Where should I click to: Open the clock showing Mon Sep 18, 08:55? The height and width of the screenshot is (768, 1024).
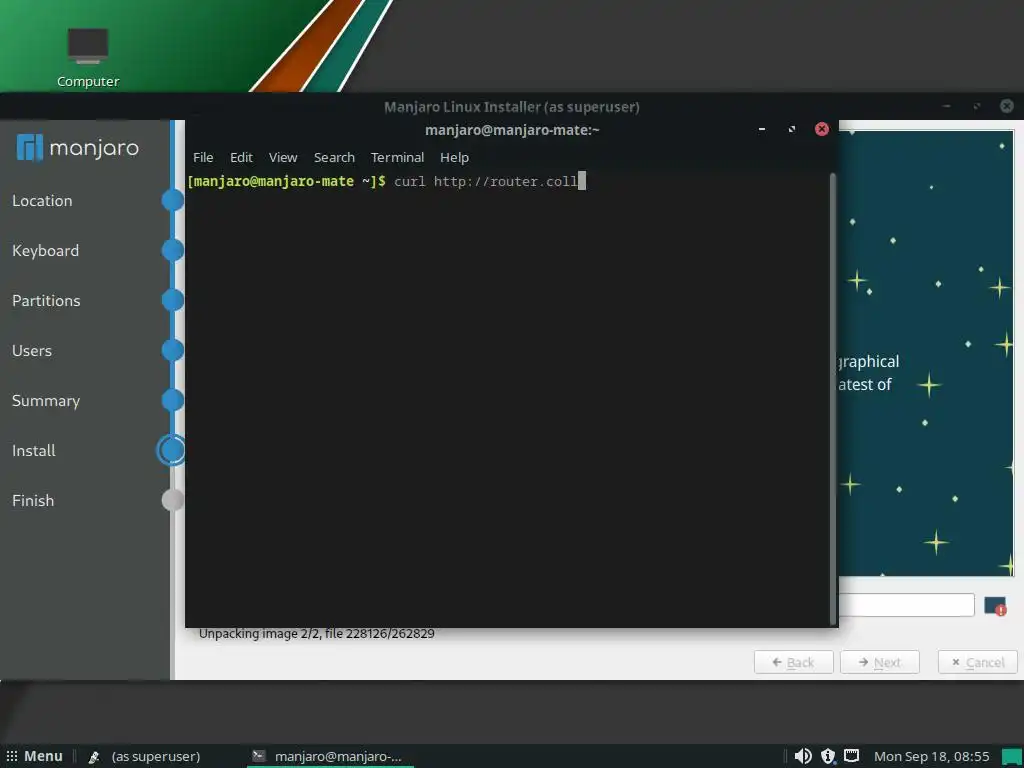(932, 756)
